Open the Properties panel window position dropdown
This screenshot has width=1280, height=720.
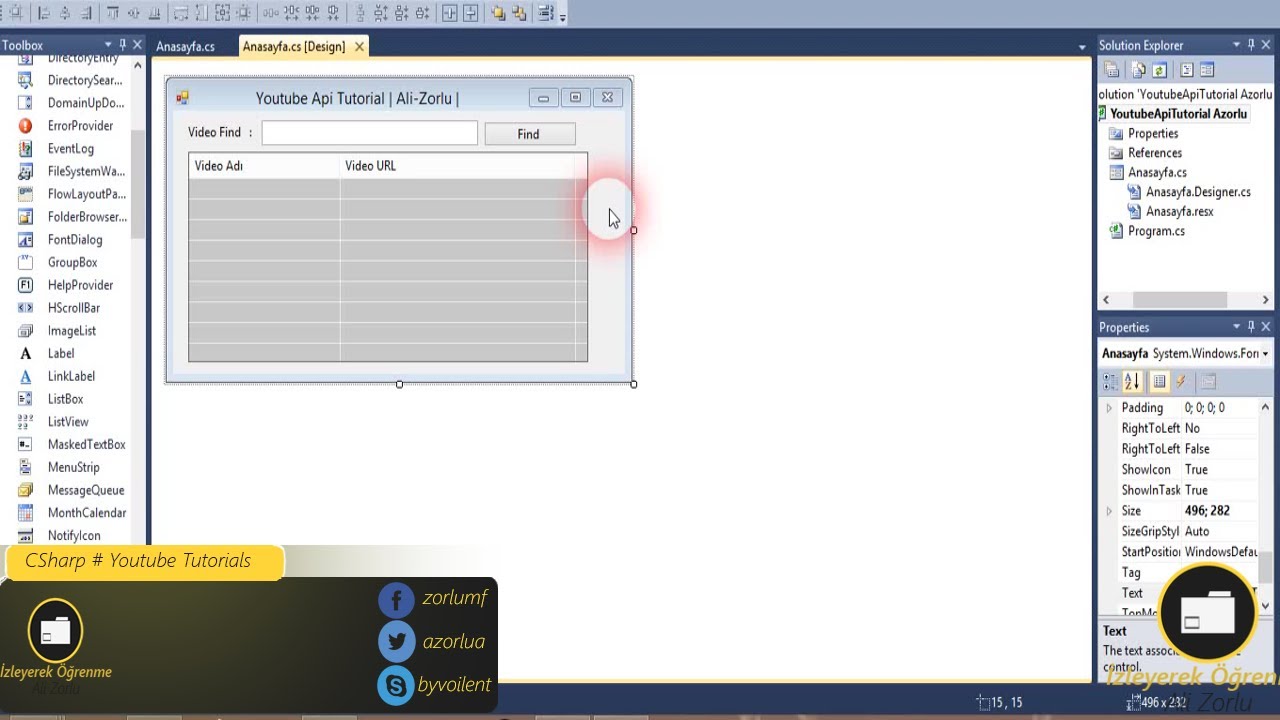[x=1236, y=327]
